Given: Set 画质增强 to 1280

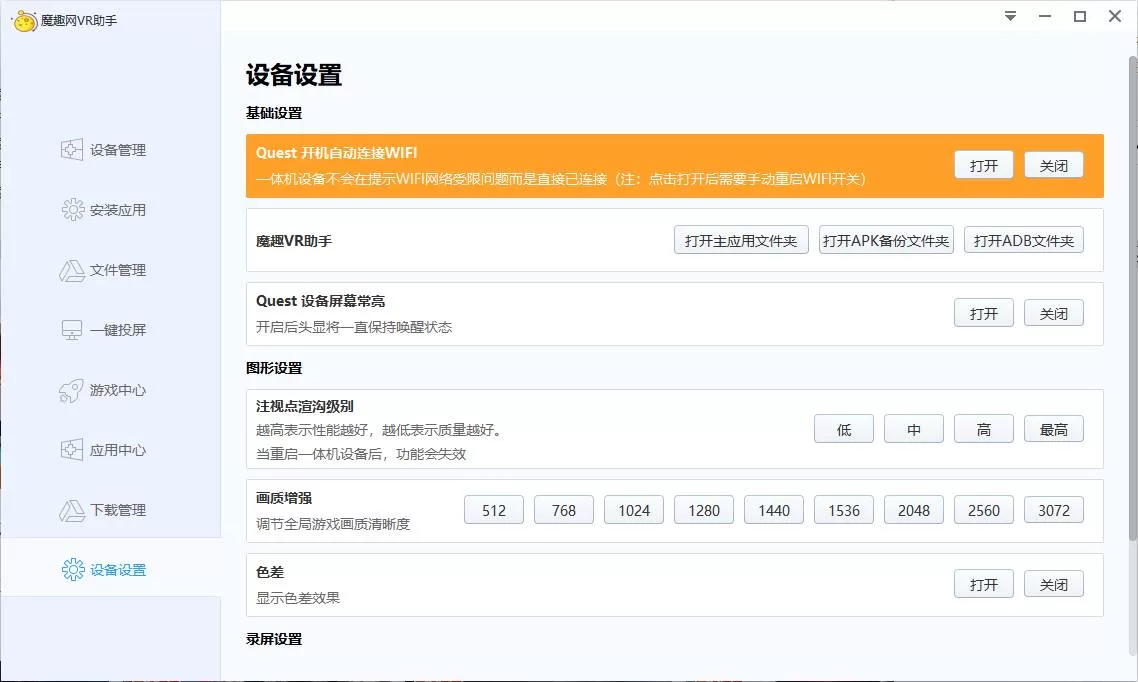Looking at the screenshot, I should [704, 510].
